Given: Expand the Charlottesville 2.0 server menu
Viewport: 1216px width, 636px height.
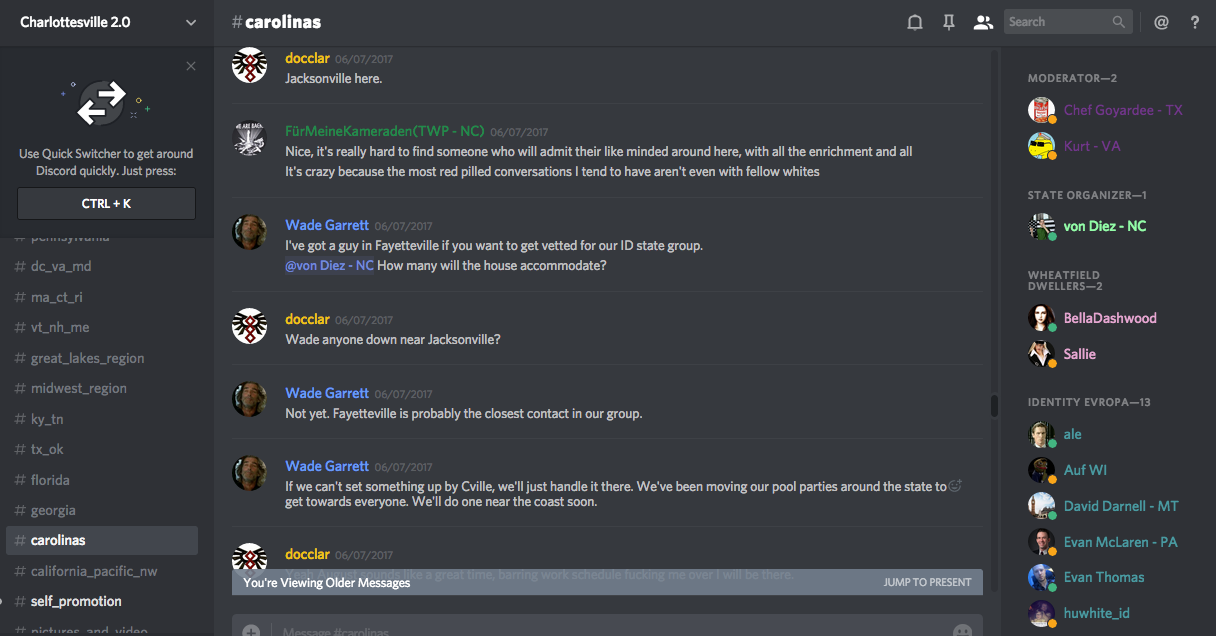Looking at the screenshot, I should [191, 22].
